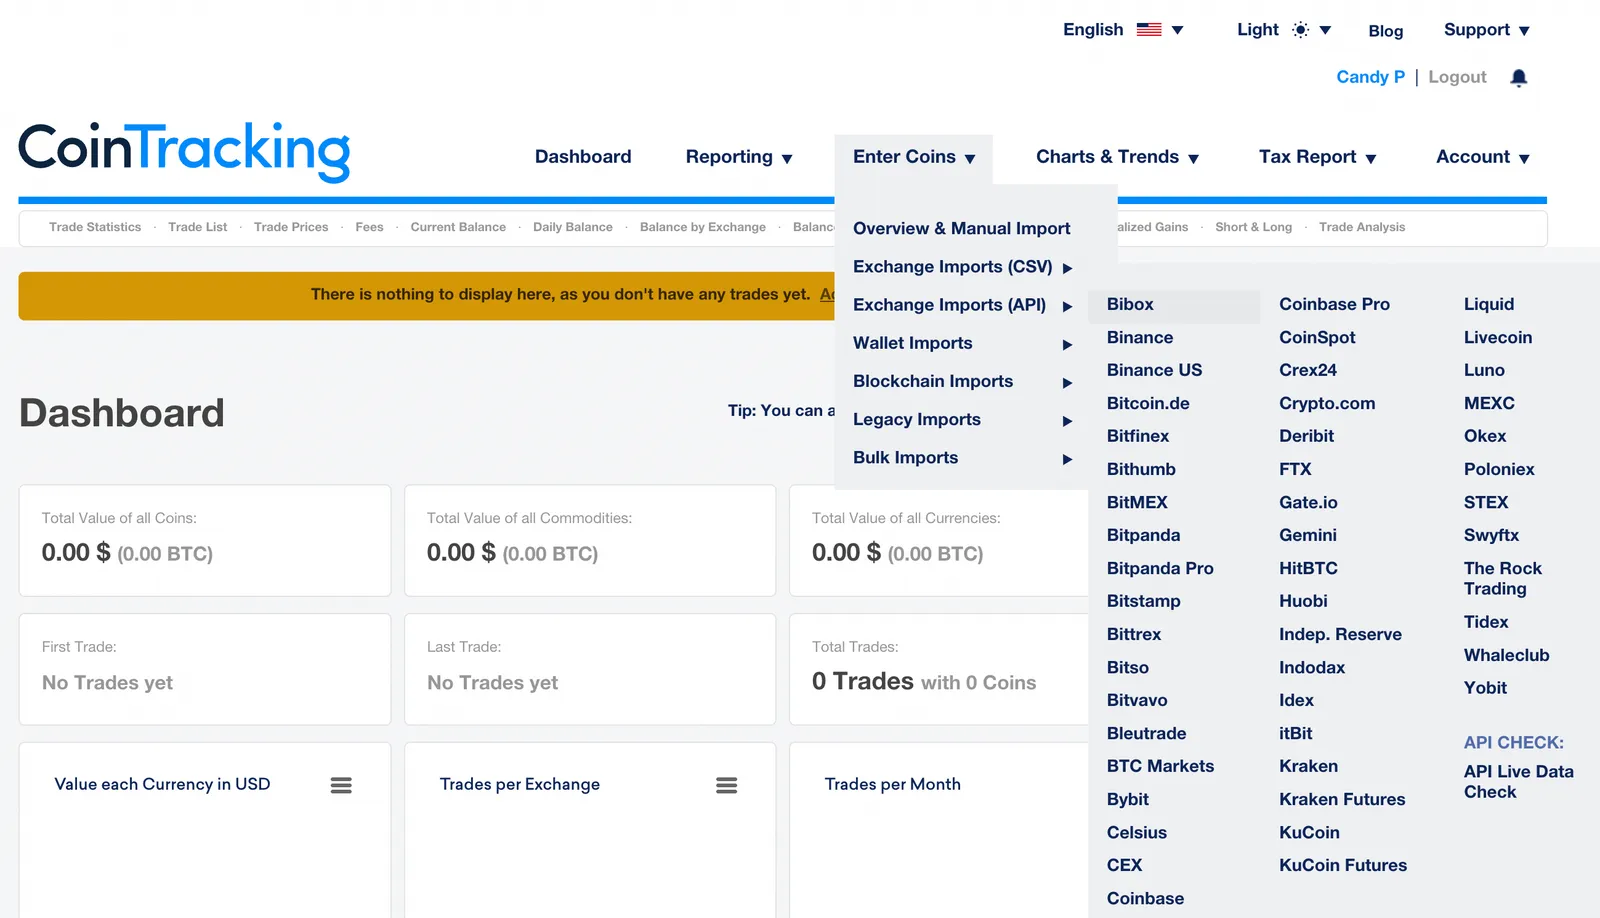Click '0 Trades with 0 Coins' text

click(x=924, y=682)
